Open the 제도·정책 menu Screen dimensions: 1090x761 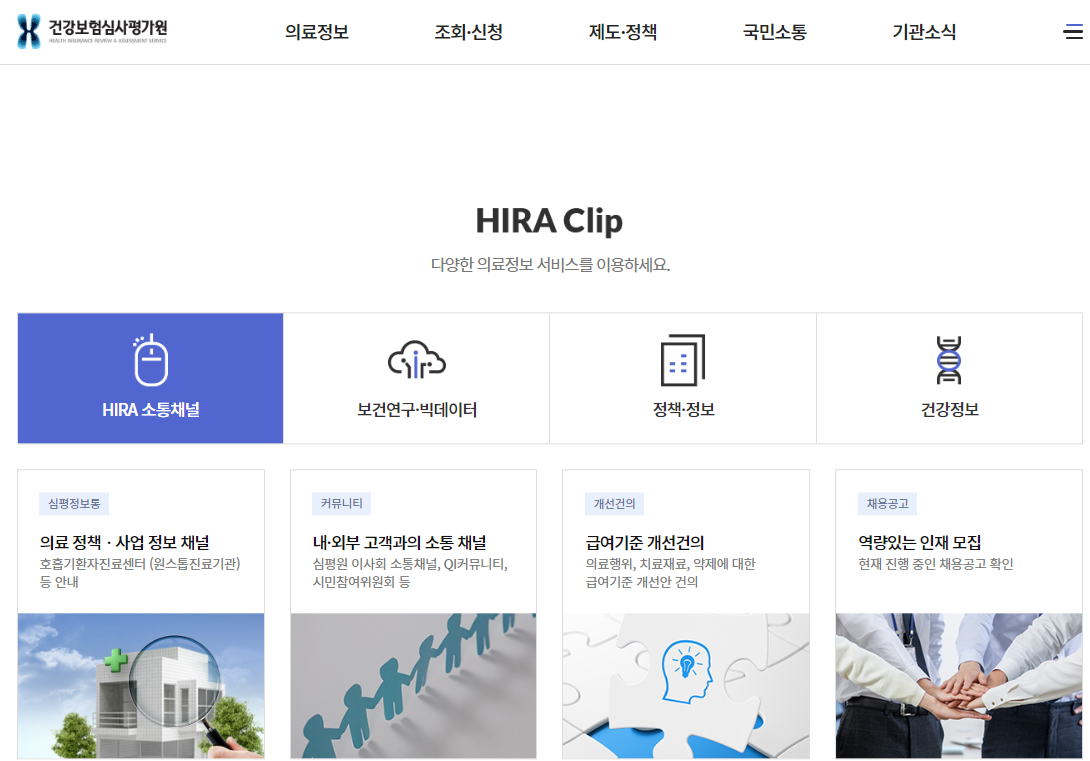623,32
